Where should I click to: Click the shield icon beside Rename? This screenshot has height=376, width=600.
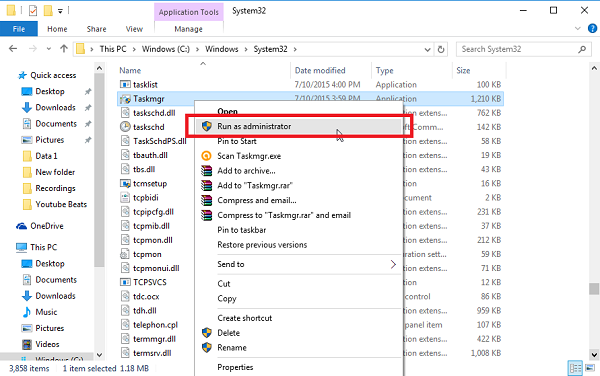tap(207, 347)
